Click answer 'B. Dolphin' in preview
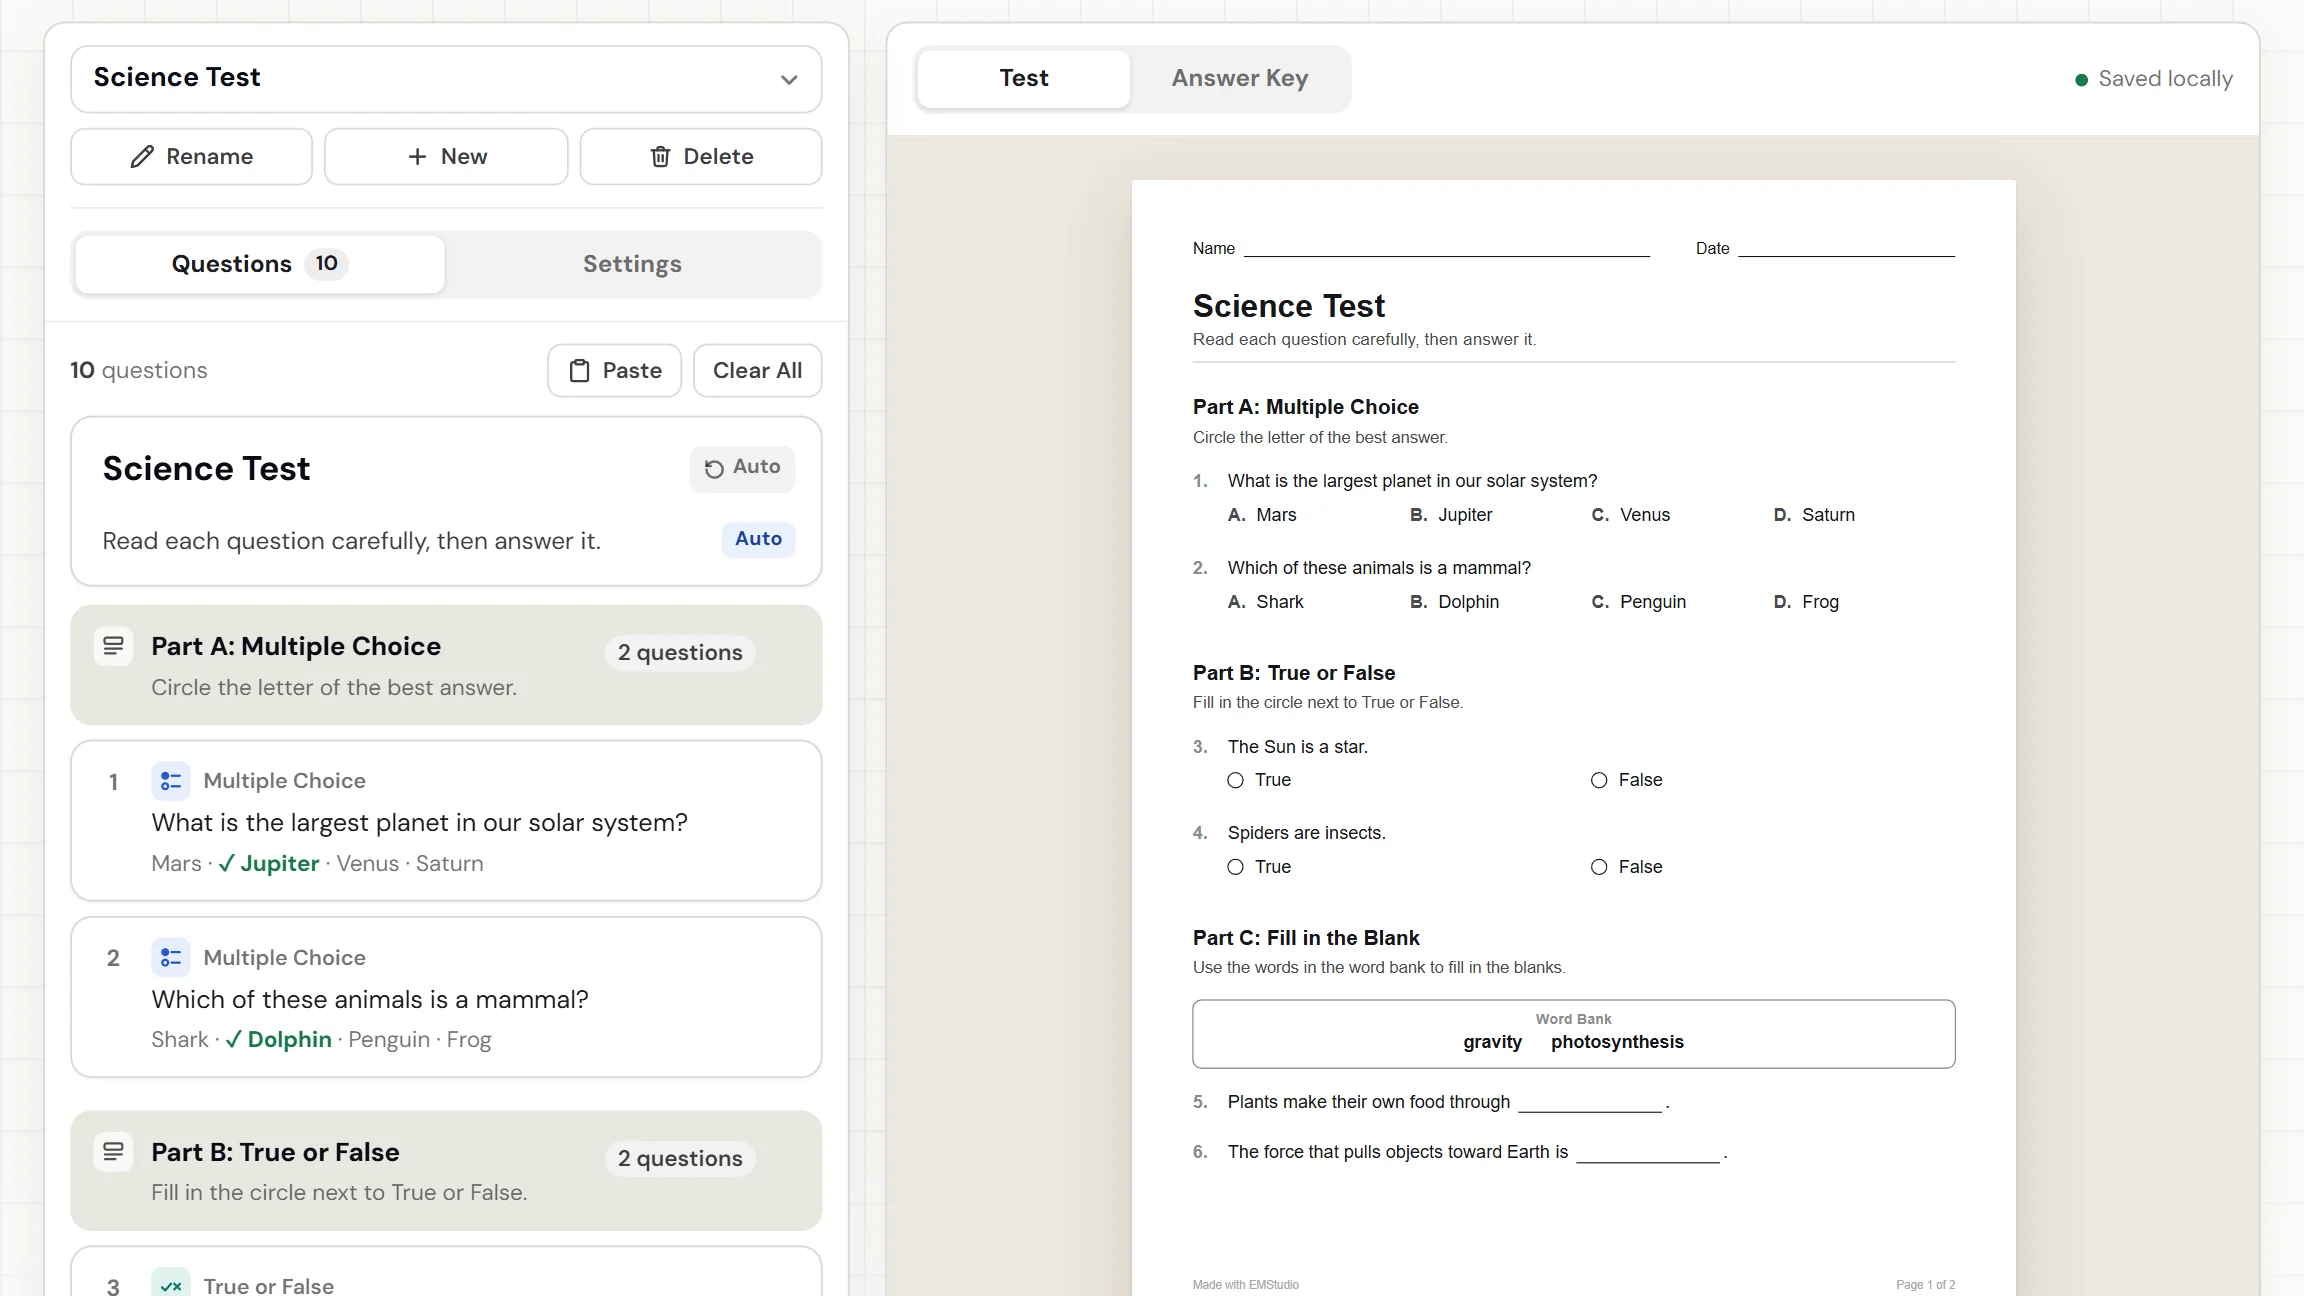This screenshot has height=1296, width=2304. click(1455, 602)
